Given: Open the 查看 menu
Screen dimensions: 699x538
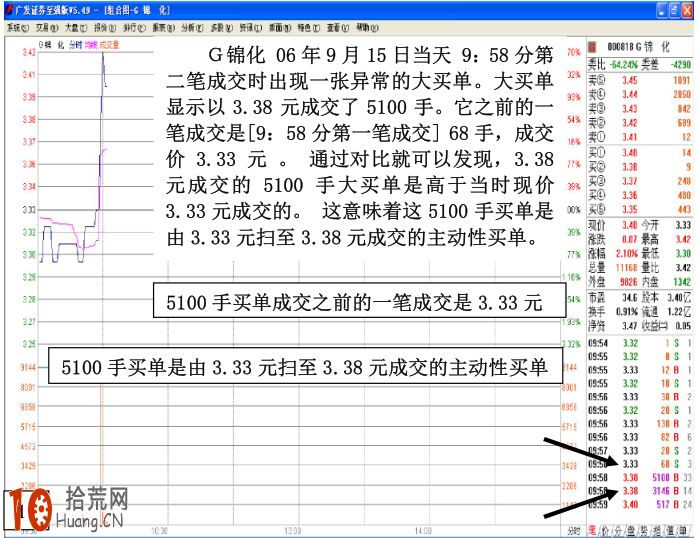Looking at the screenshot, I should pos(337,28).
